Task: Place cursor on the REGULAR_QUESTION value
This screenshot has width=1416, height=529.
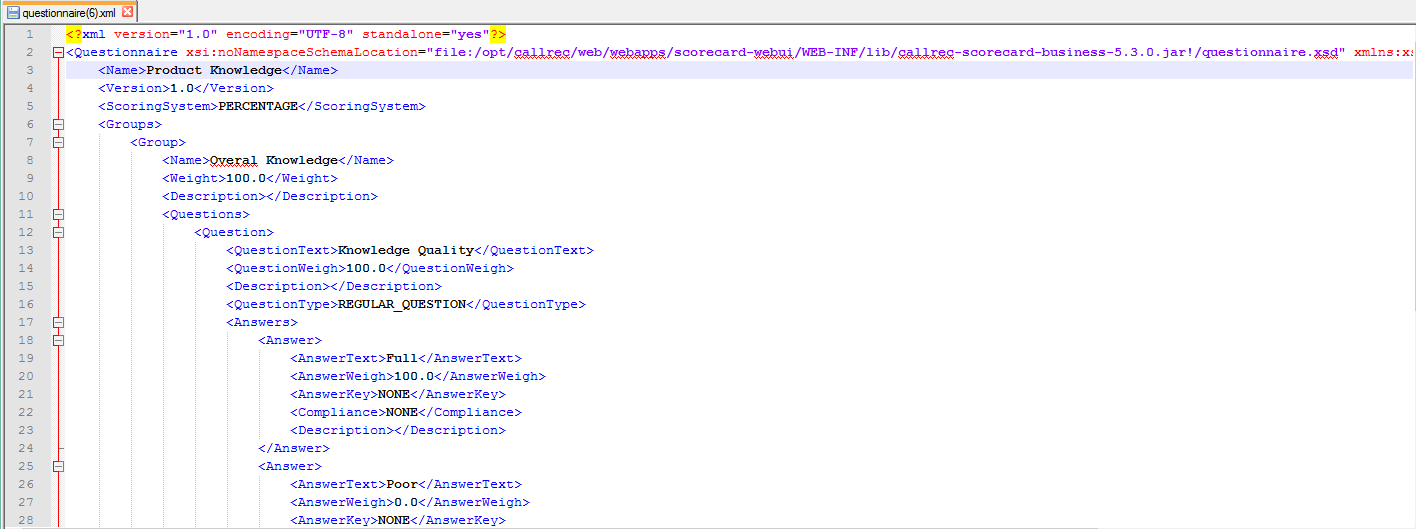Action: [402, 304]
